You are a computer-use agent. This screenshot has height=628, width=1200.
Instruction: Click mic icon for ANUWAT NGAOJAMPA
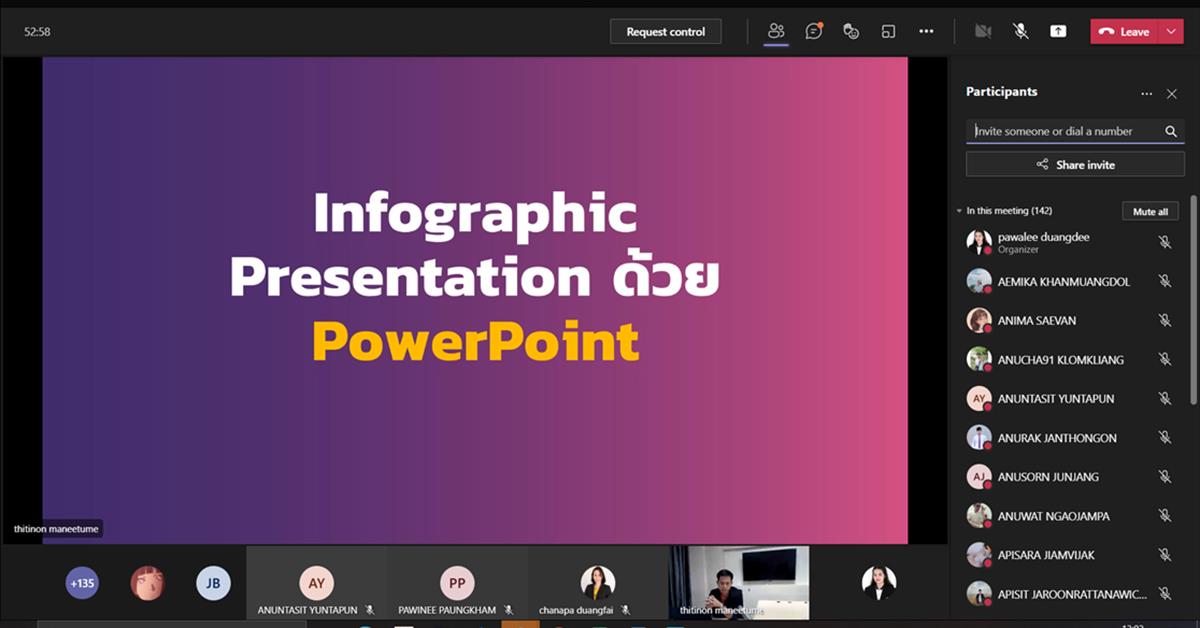pos(1164,516)
